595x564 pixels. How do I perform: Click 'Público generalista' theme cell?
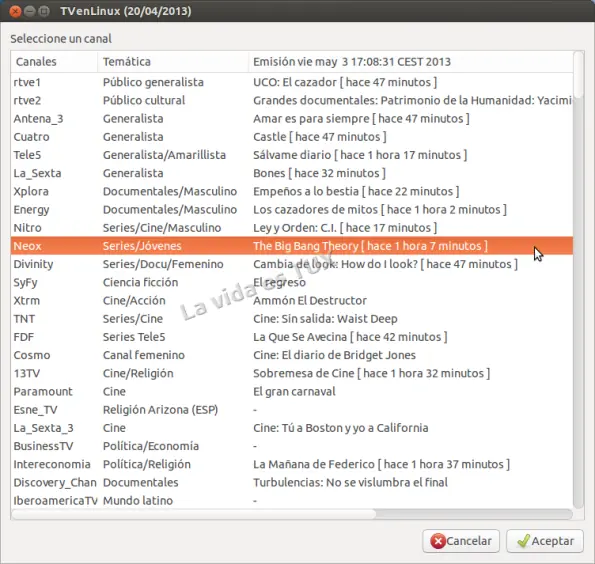pyautogui.click(x=153, y=82)
